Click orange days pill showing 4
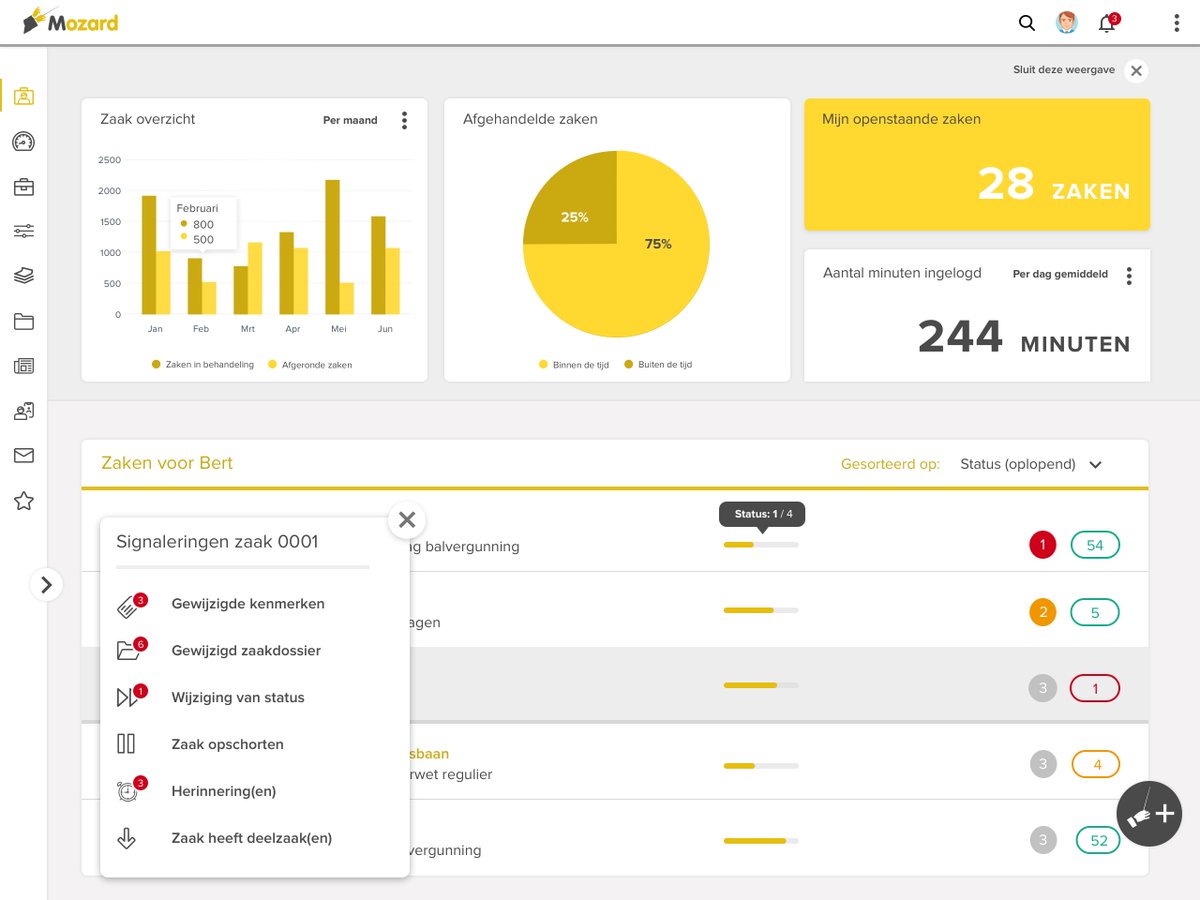Viewport: 1200px width, 900px height. (1096, 765)
